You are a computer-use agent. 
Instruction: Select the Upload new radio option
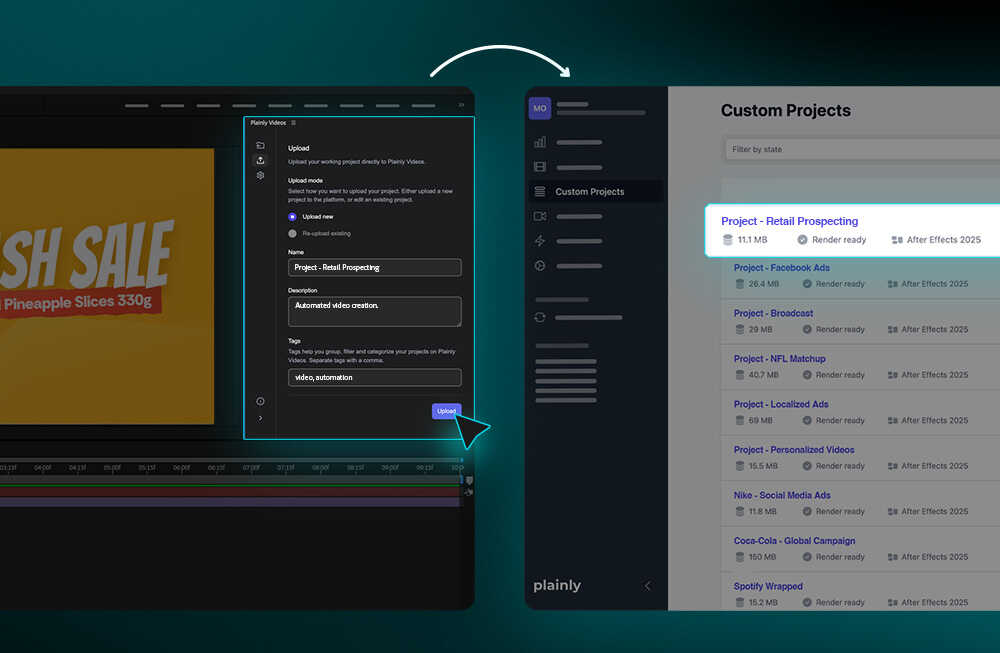[292, 216]
